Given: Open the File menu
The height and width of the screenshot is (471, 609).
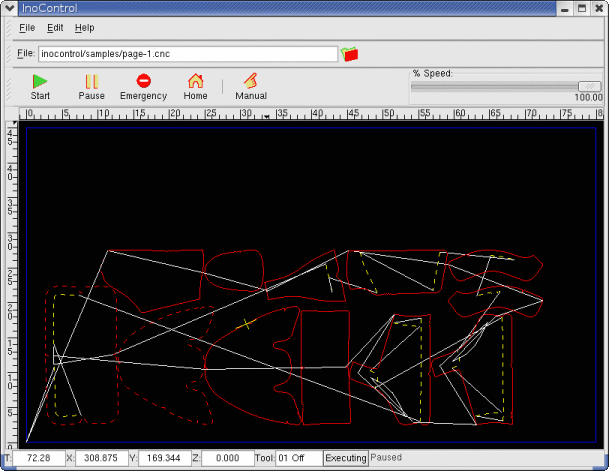Looking at the screenshot, I should click(27, 28).
